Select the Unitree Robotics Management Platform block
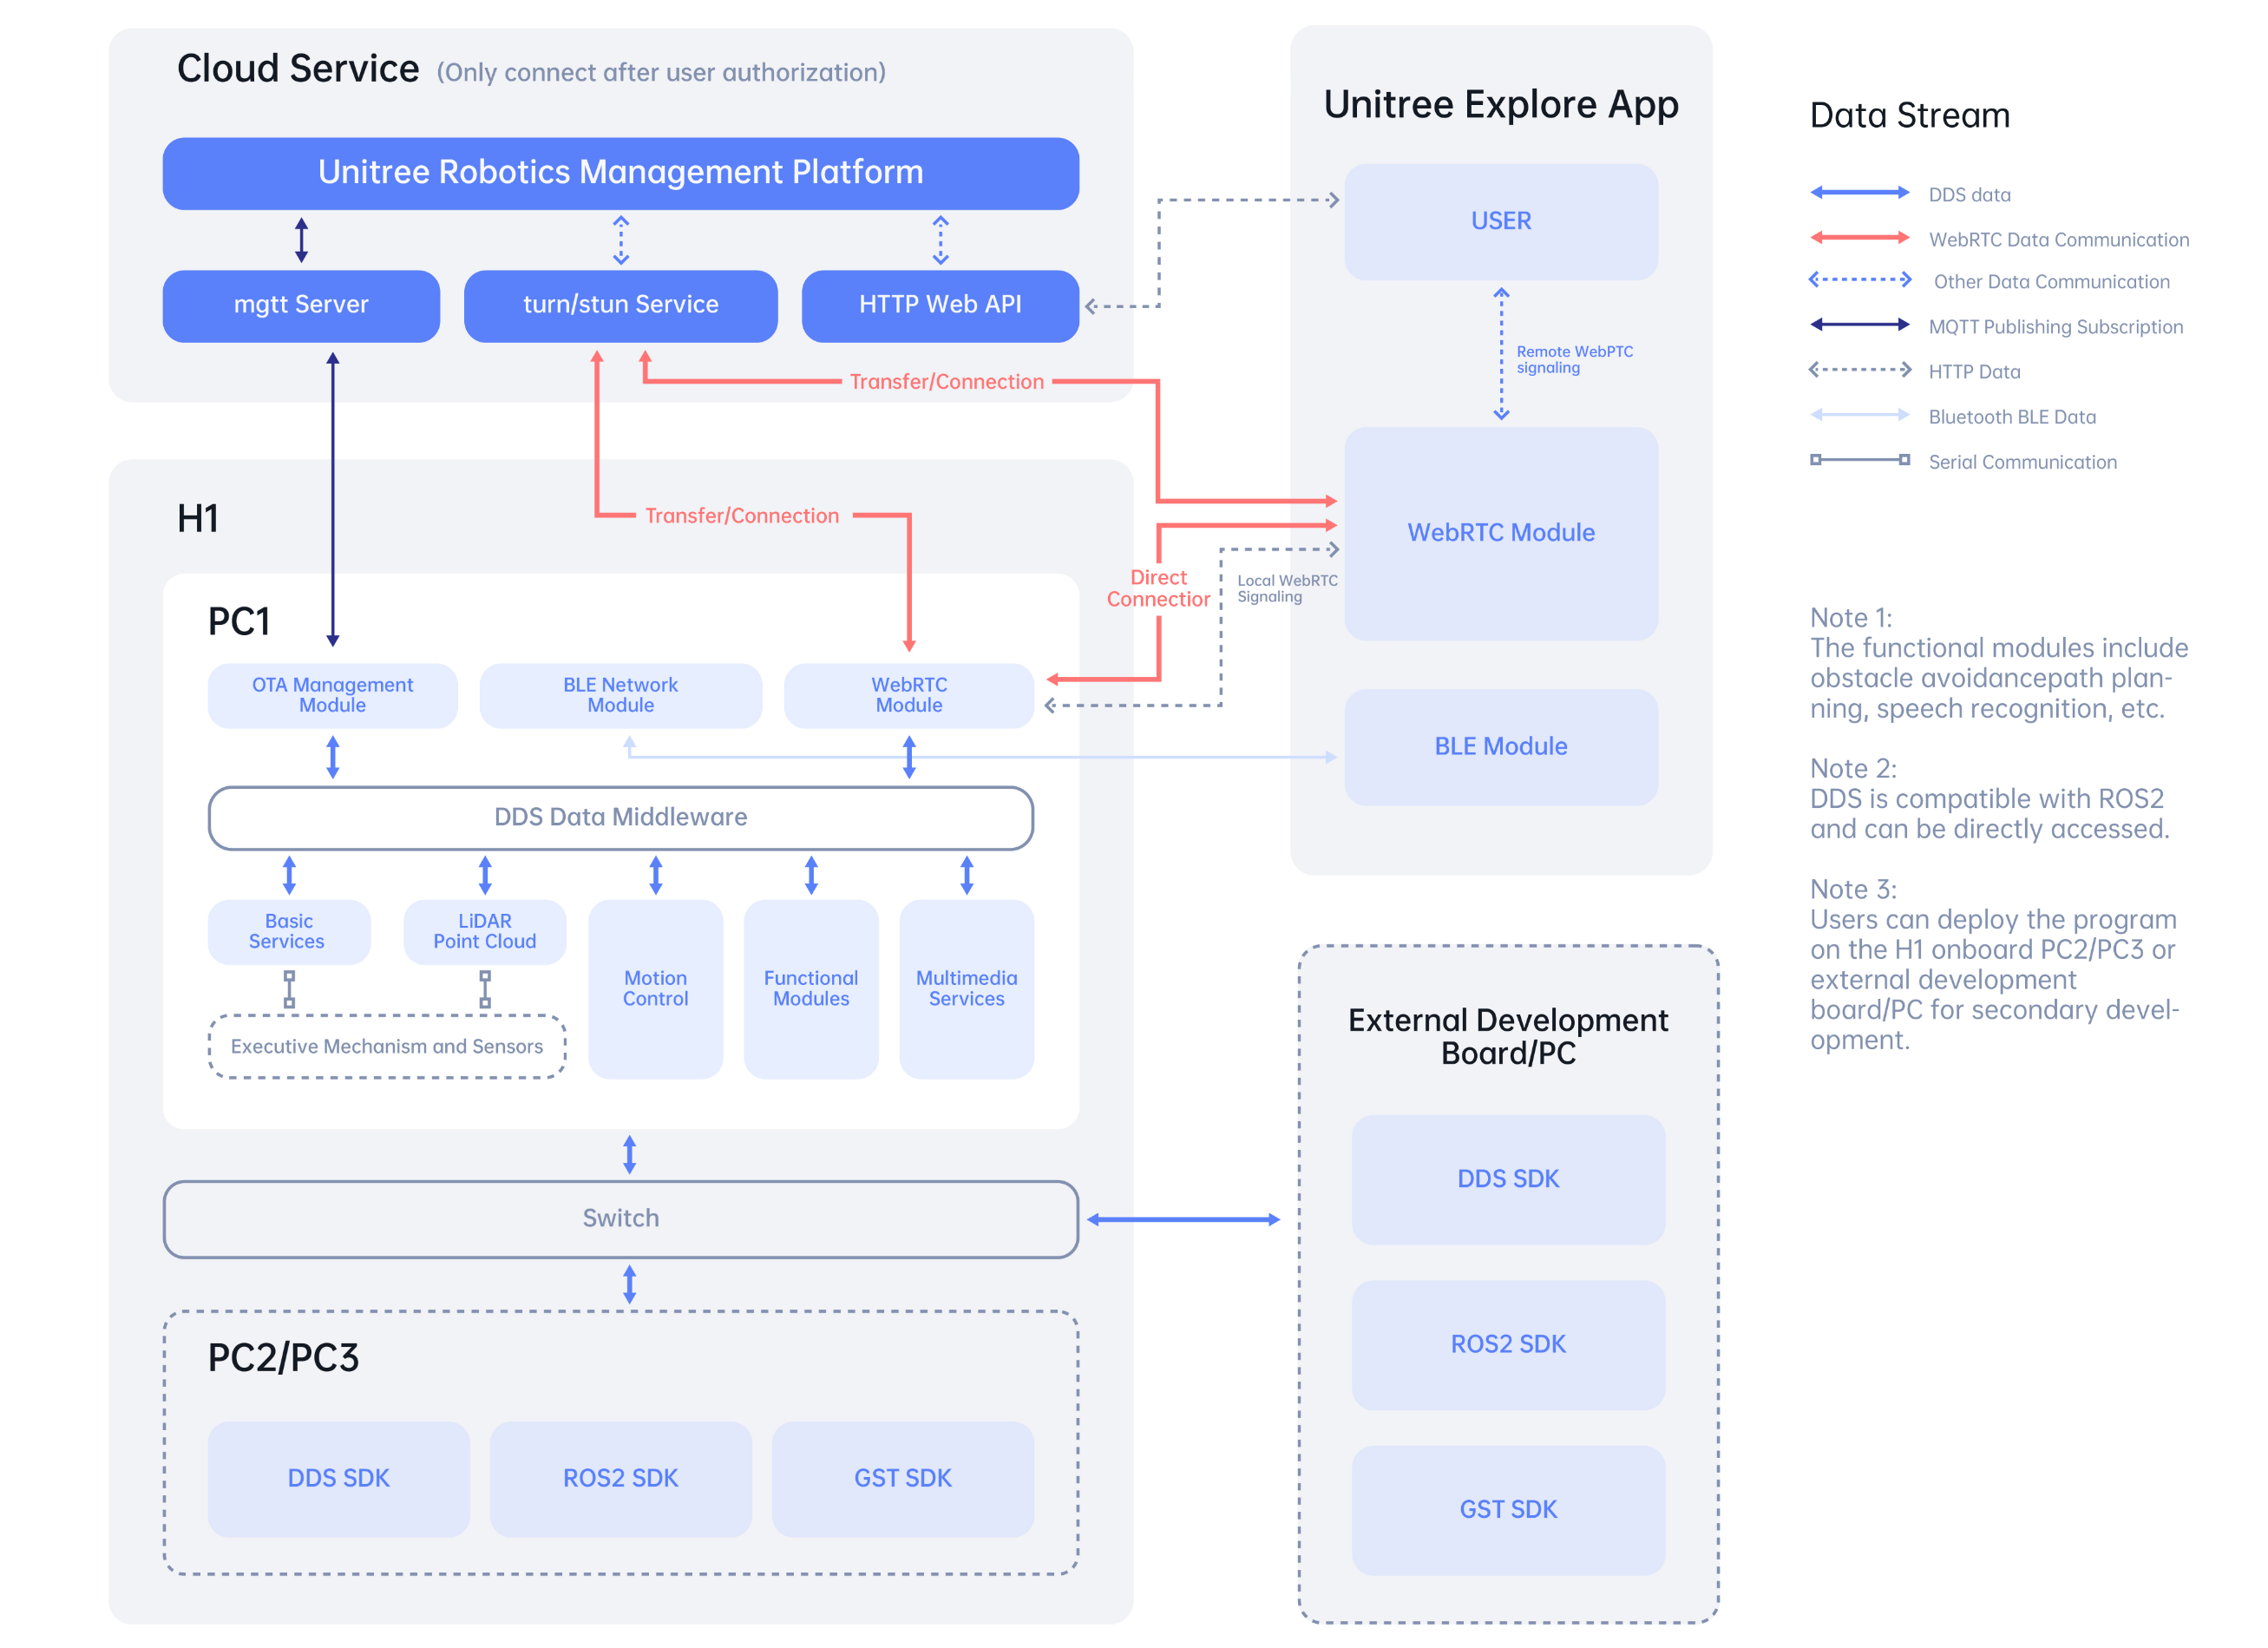The image size is (2268, 1648). 620,173
